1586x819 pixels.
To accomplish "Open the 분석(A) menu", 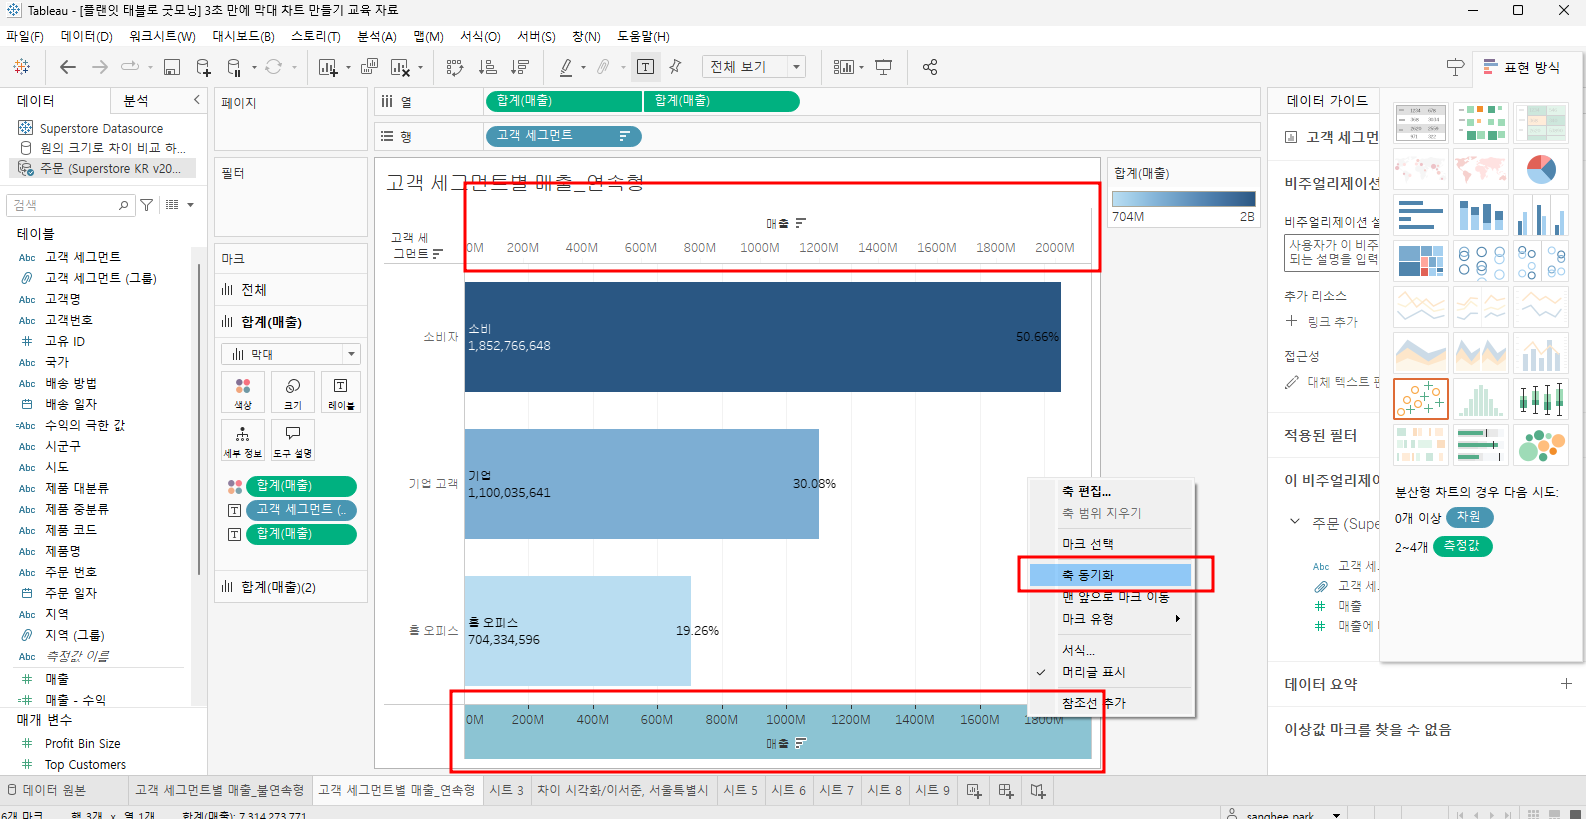I will tap(377, 36).
